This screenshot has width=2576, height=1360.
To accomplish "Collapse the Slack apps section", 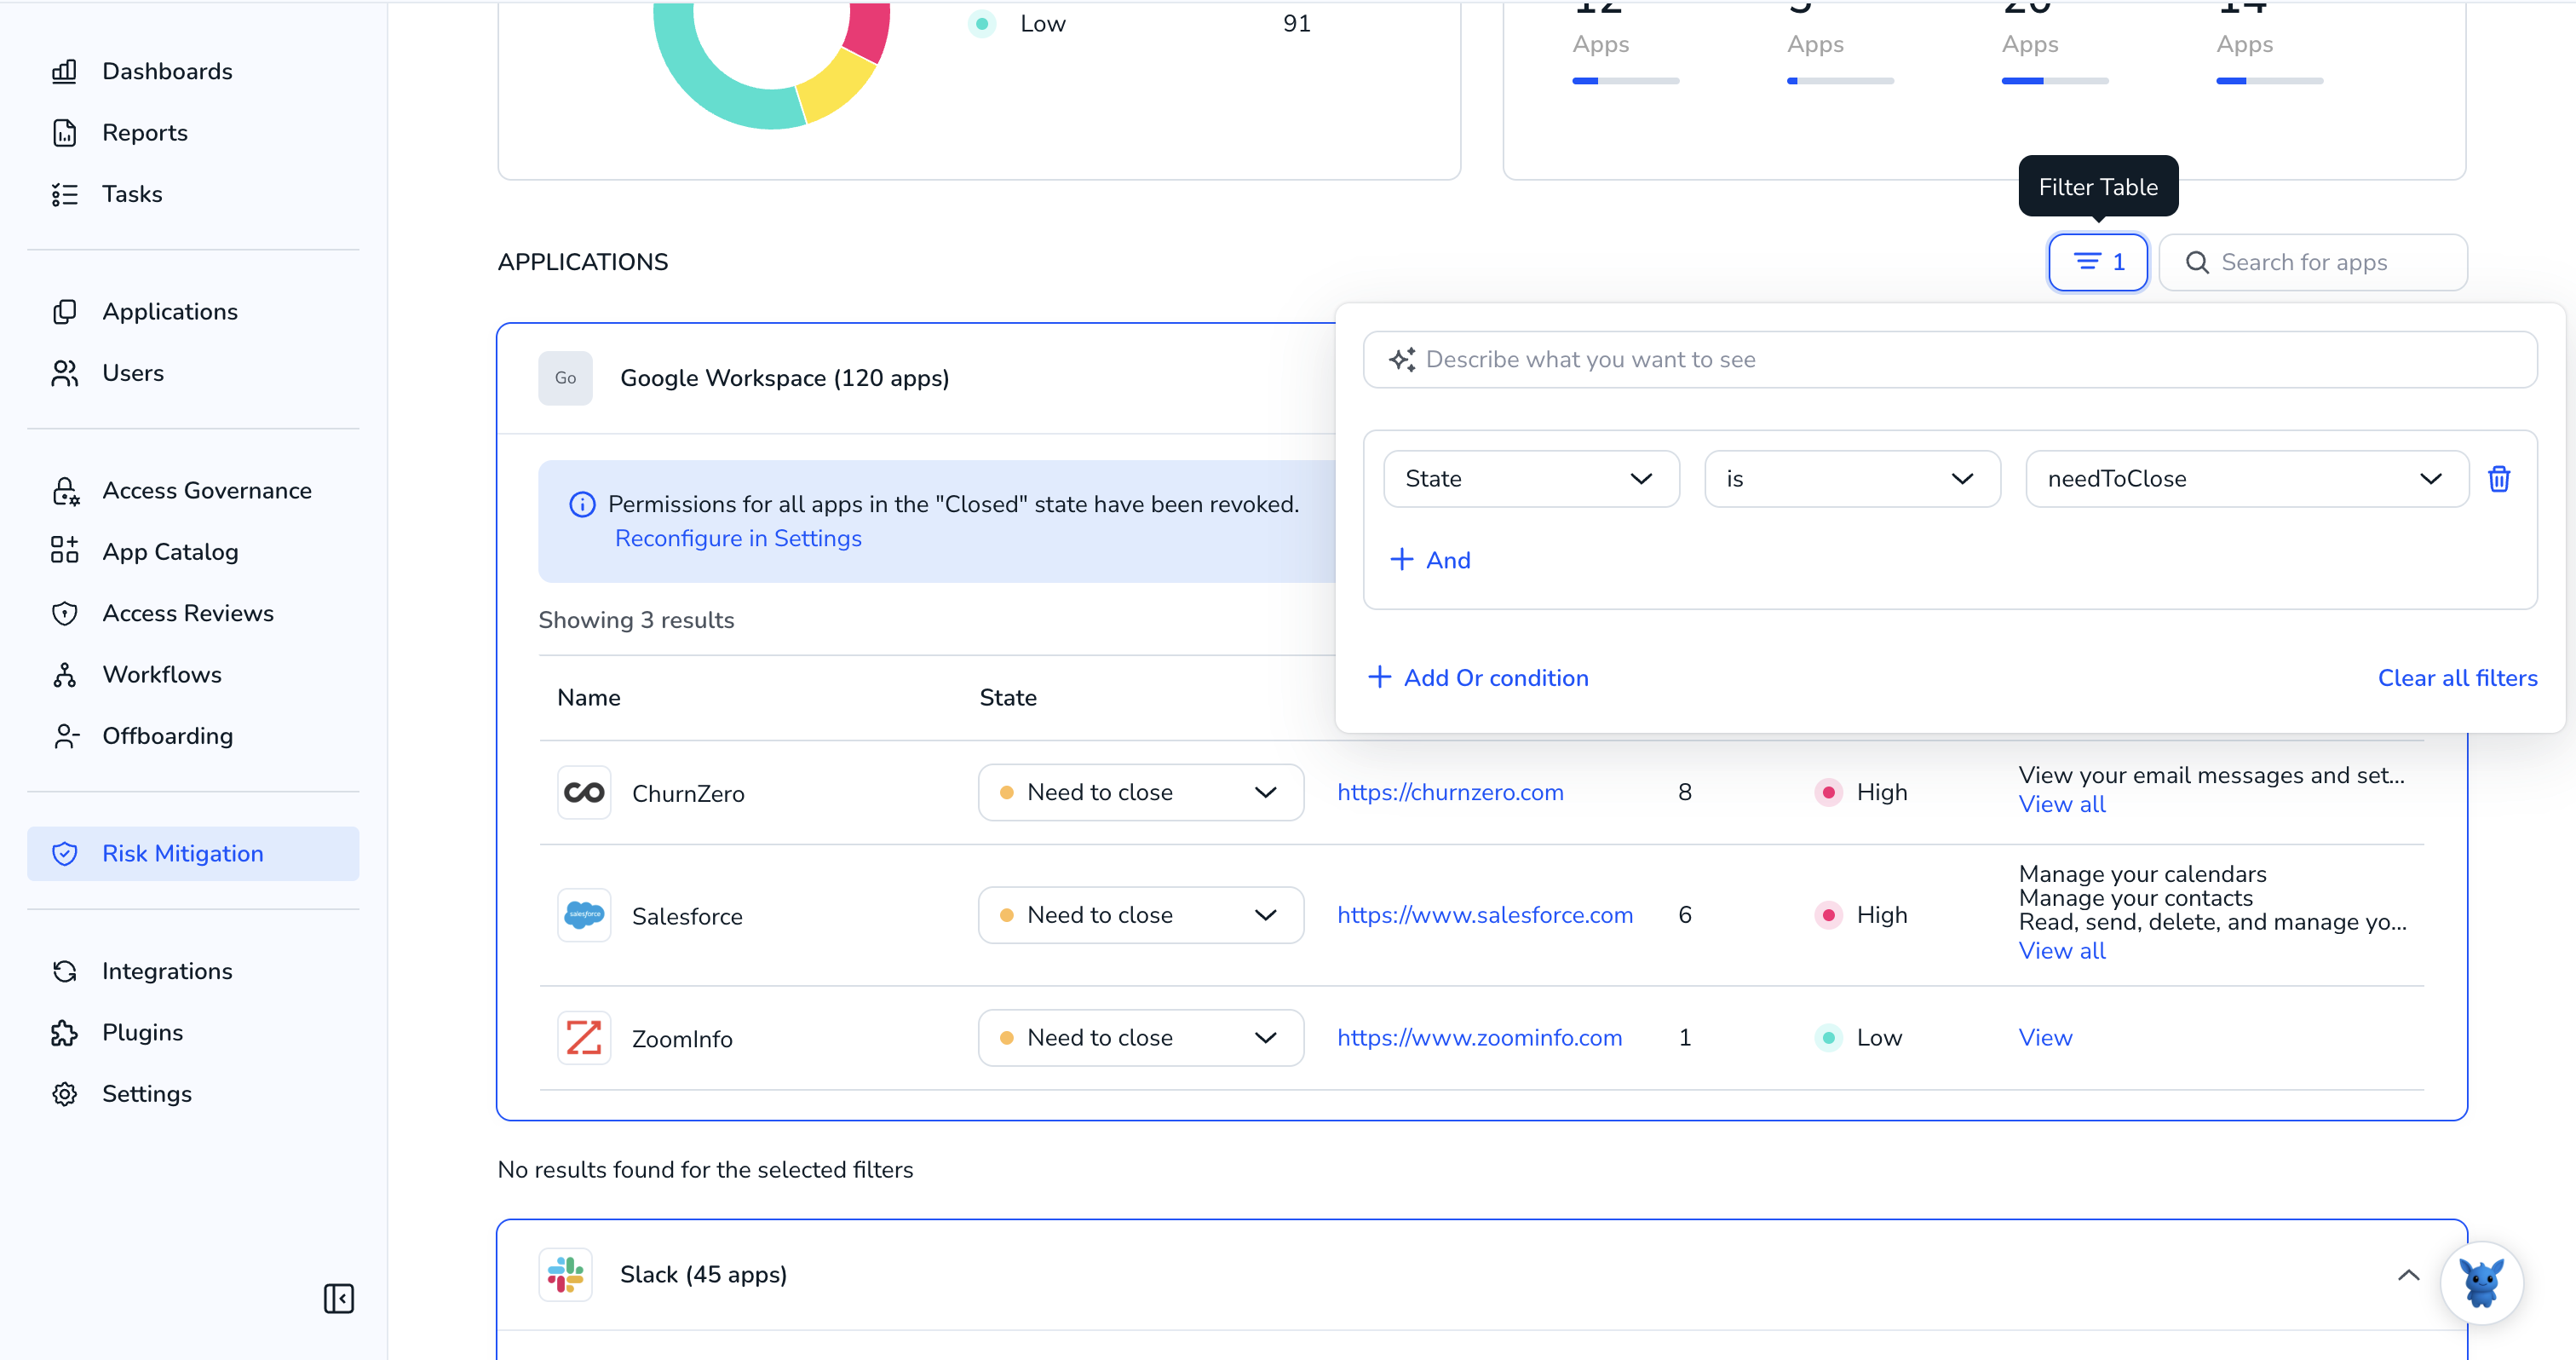I will [x=2408, y=1275].
